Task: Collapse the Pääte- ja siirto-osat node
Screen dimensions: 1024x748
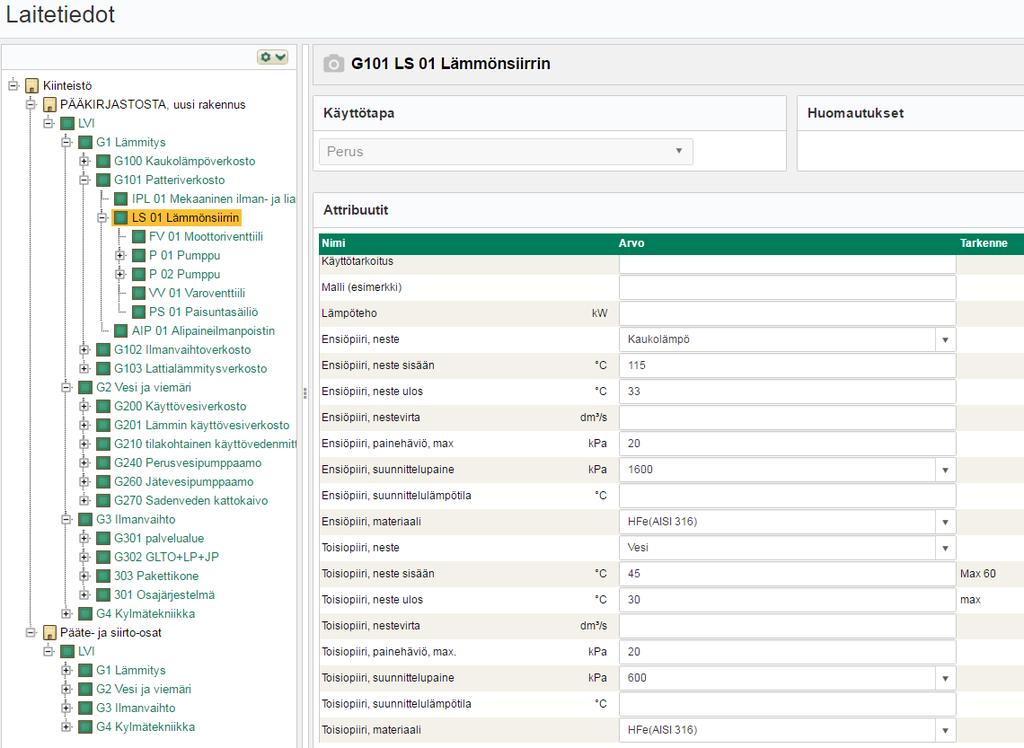Action: point(31,632)
